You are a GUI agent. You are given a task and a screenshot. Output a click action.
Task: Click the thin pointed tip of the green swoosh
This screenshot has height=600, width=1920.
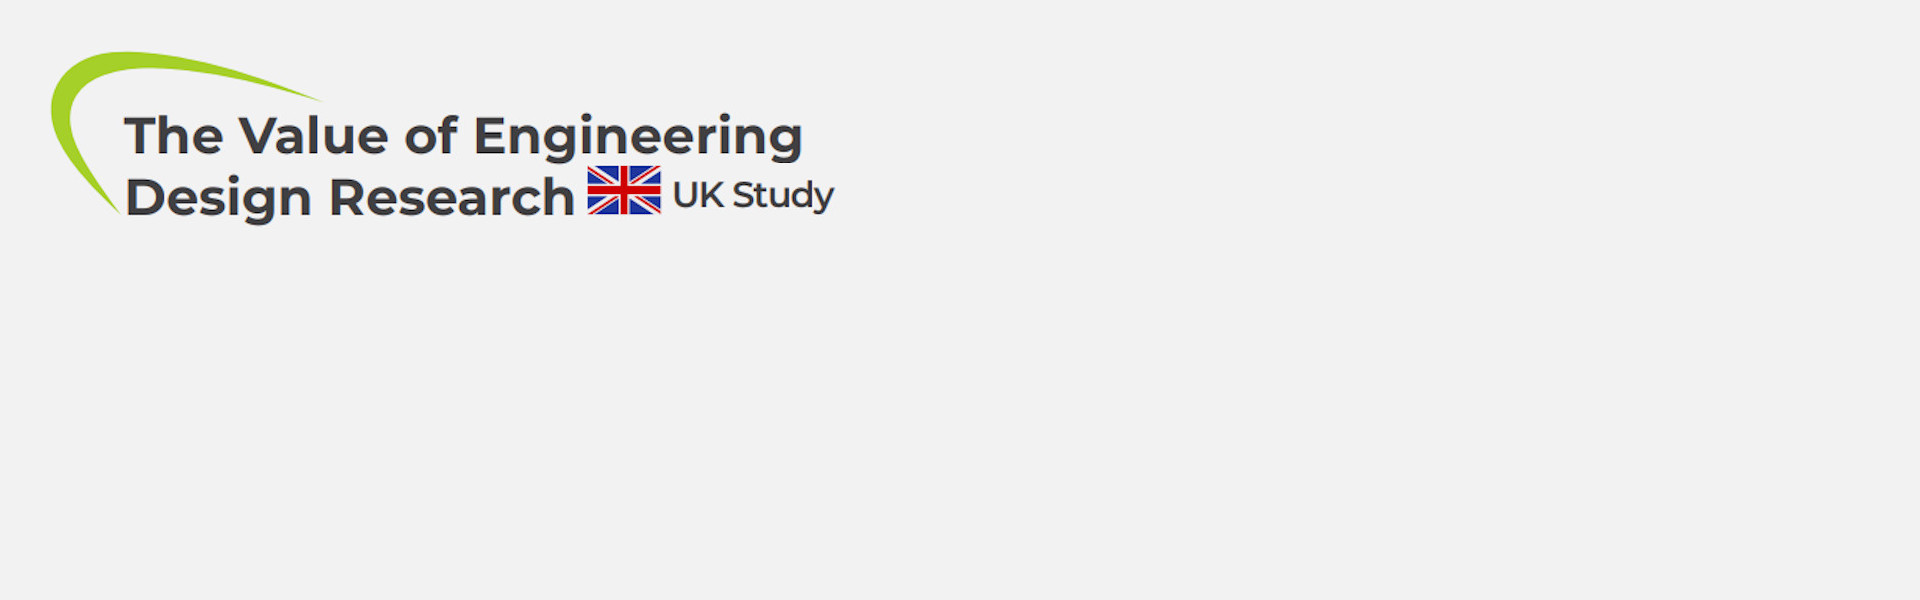(x=312, y=97)
